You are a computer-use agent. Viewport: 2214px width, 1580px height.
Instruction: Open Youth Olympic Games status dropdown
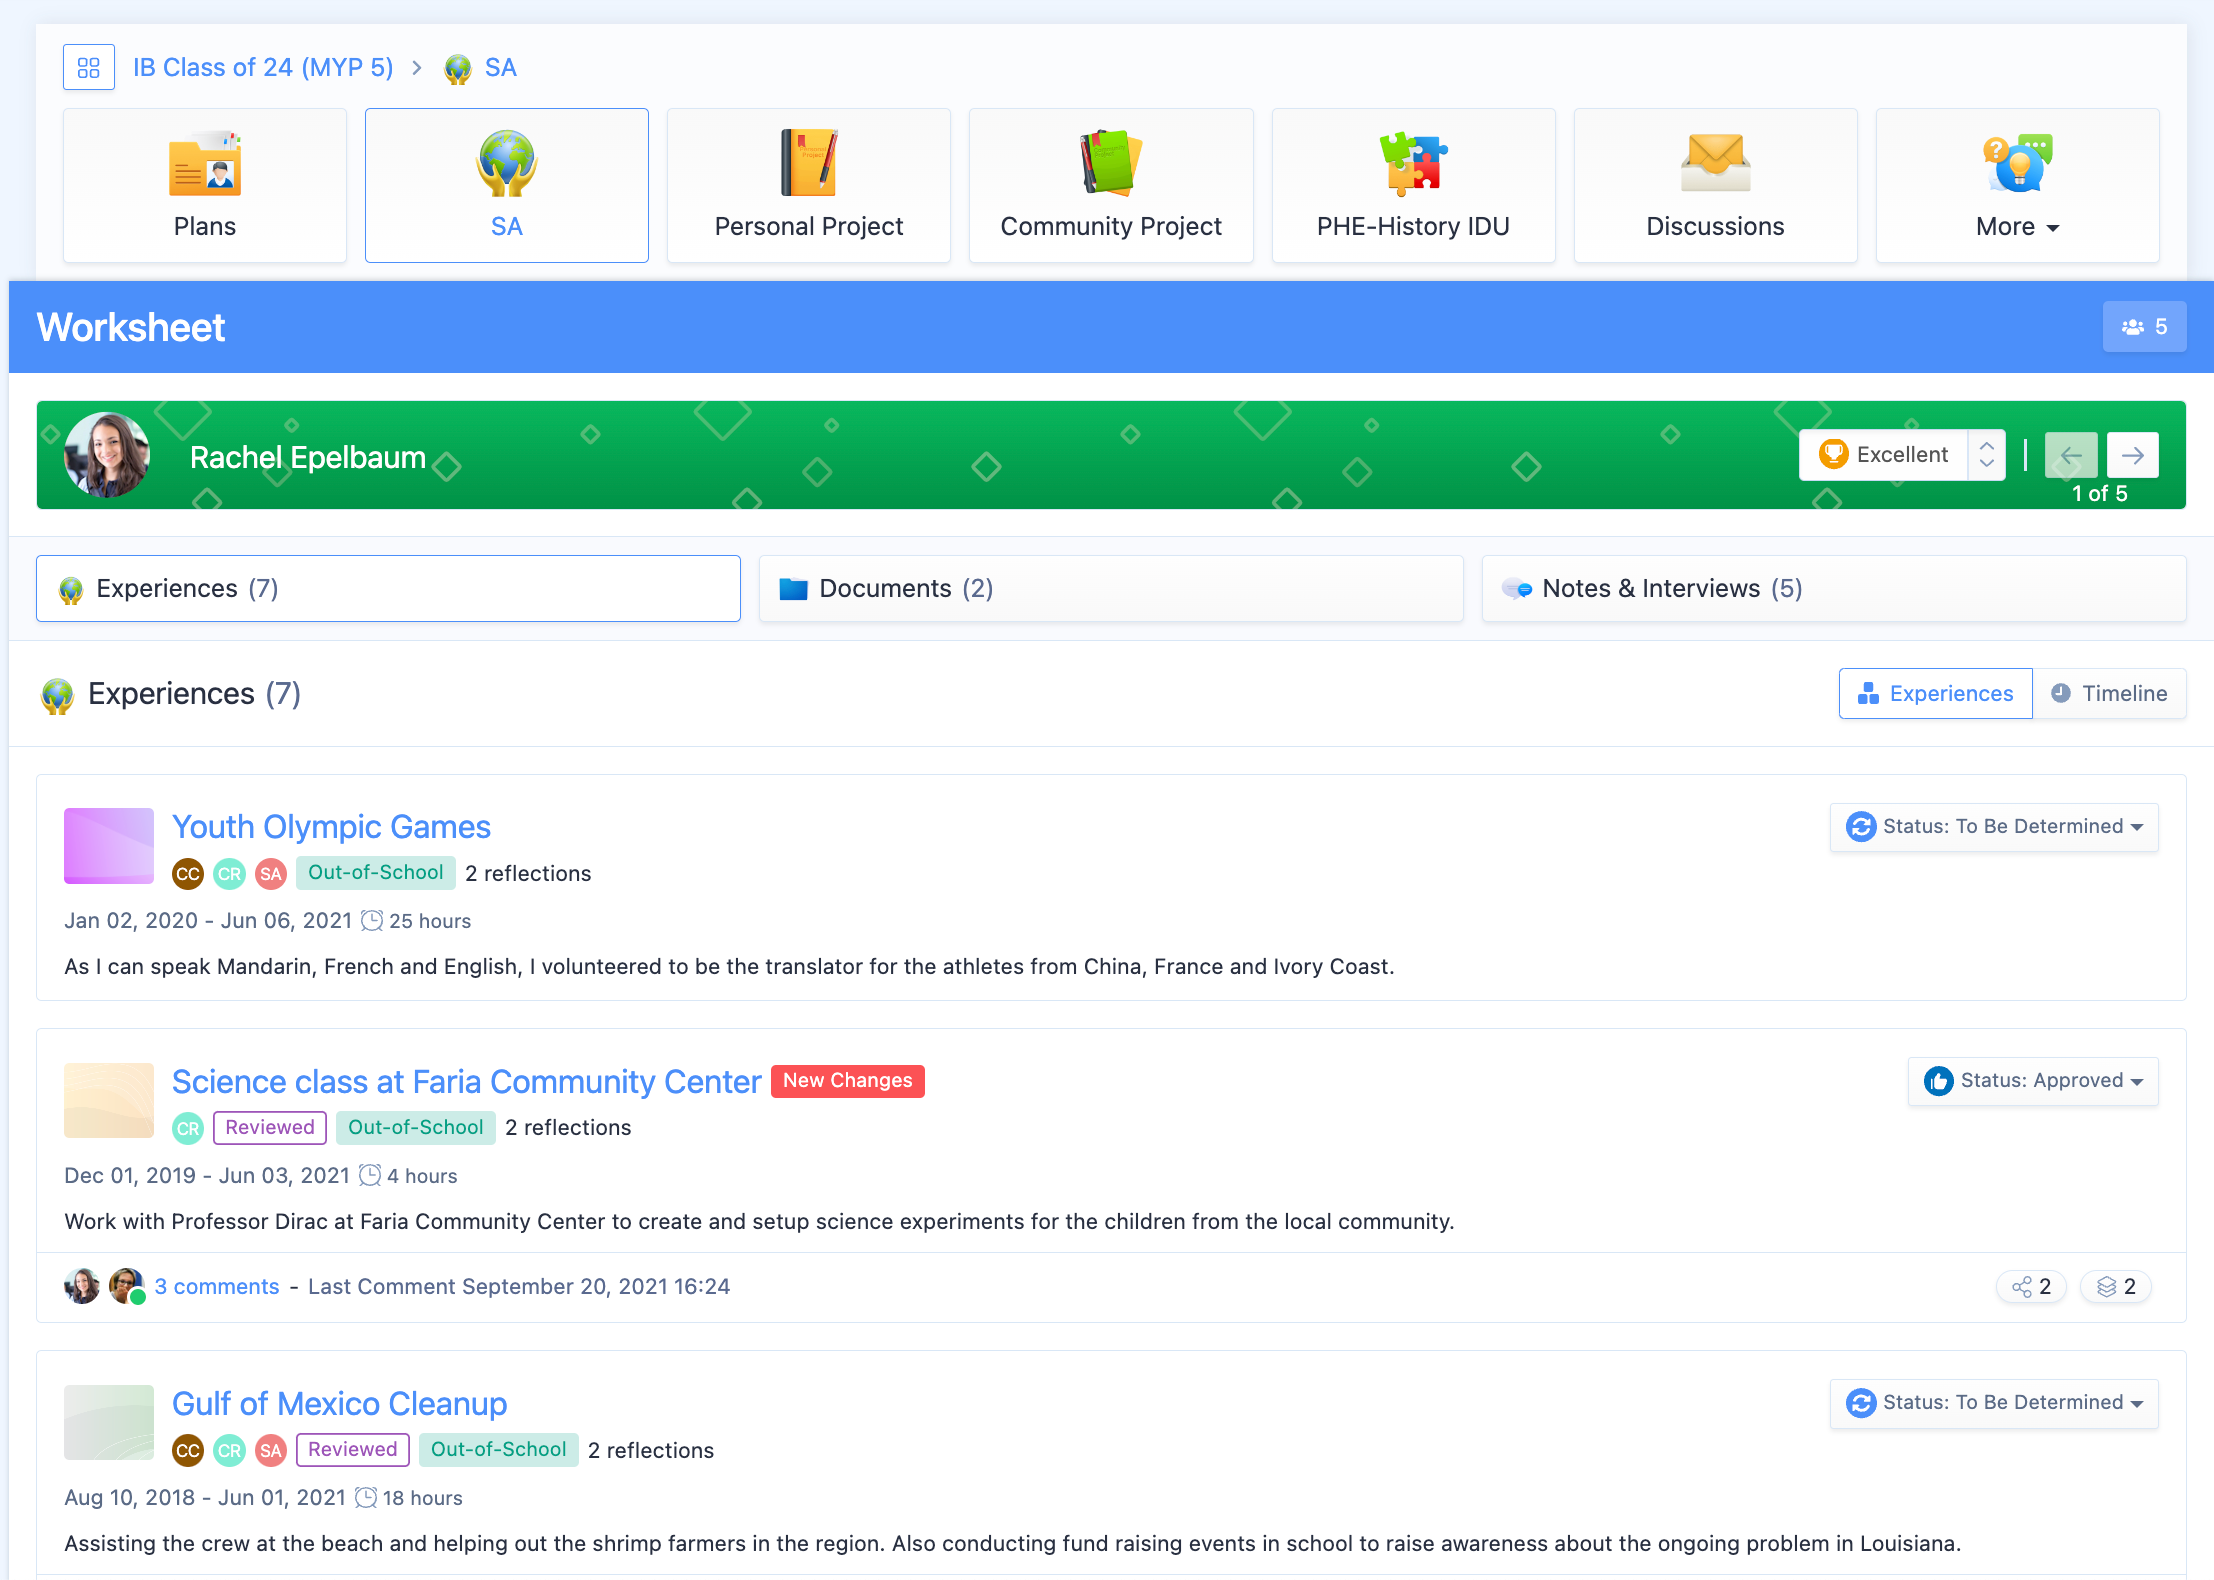click(x=1993, y=827)
